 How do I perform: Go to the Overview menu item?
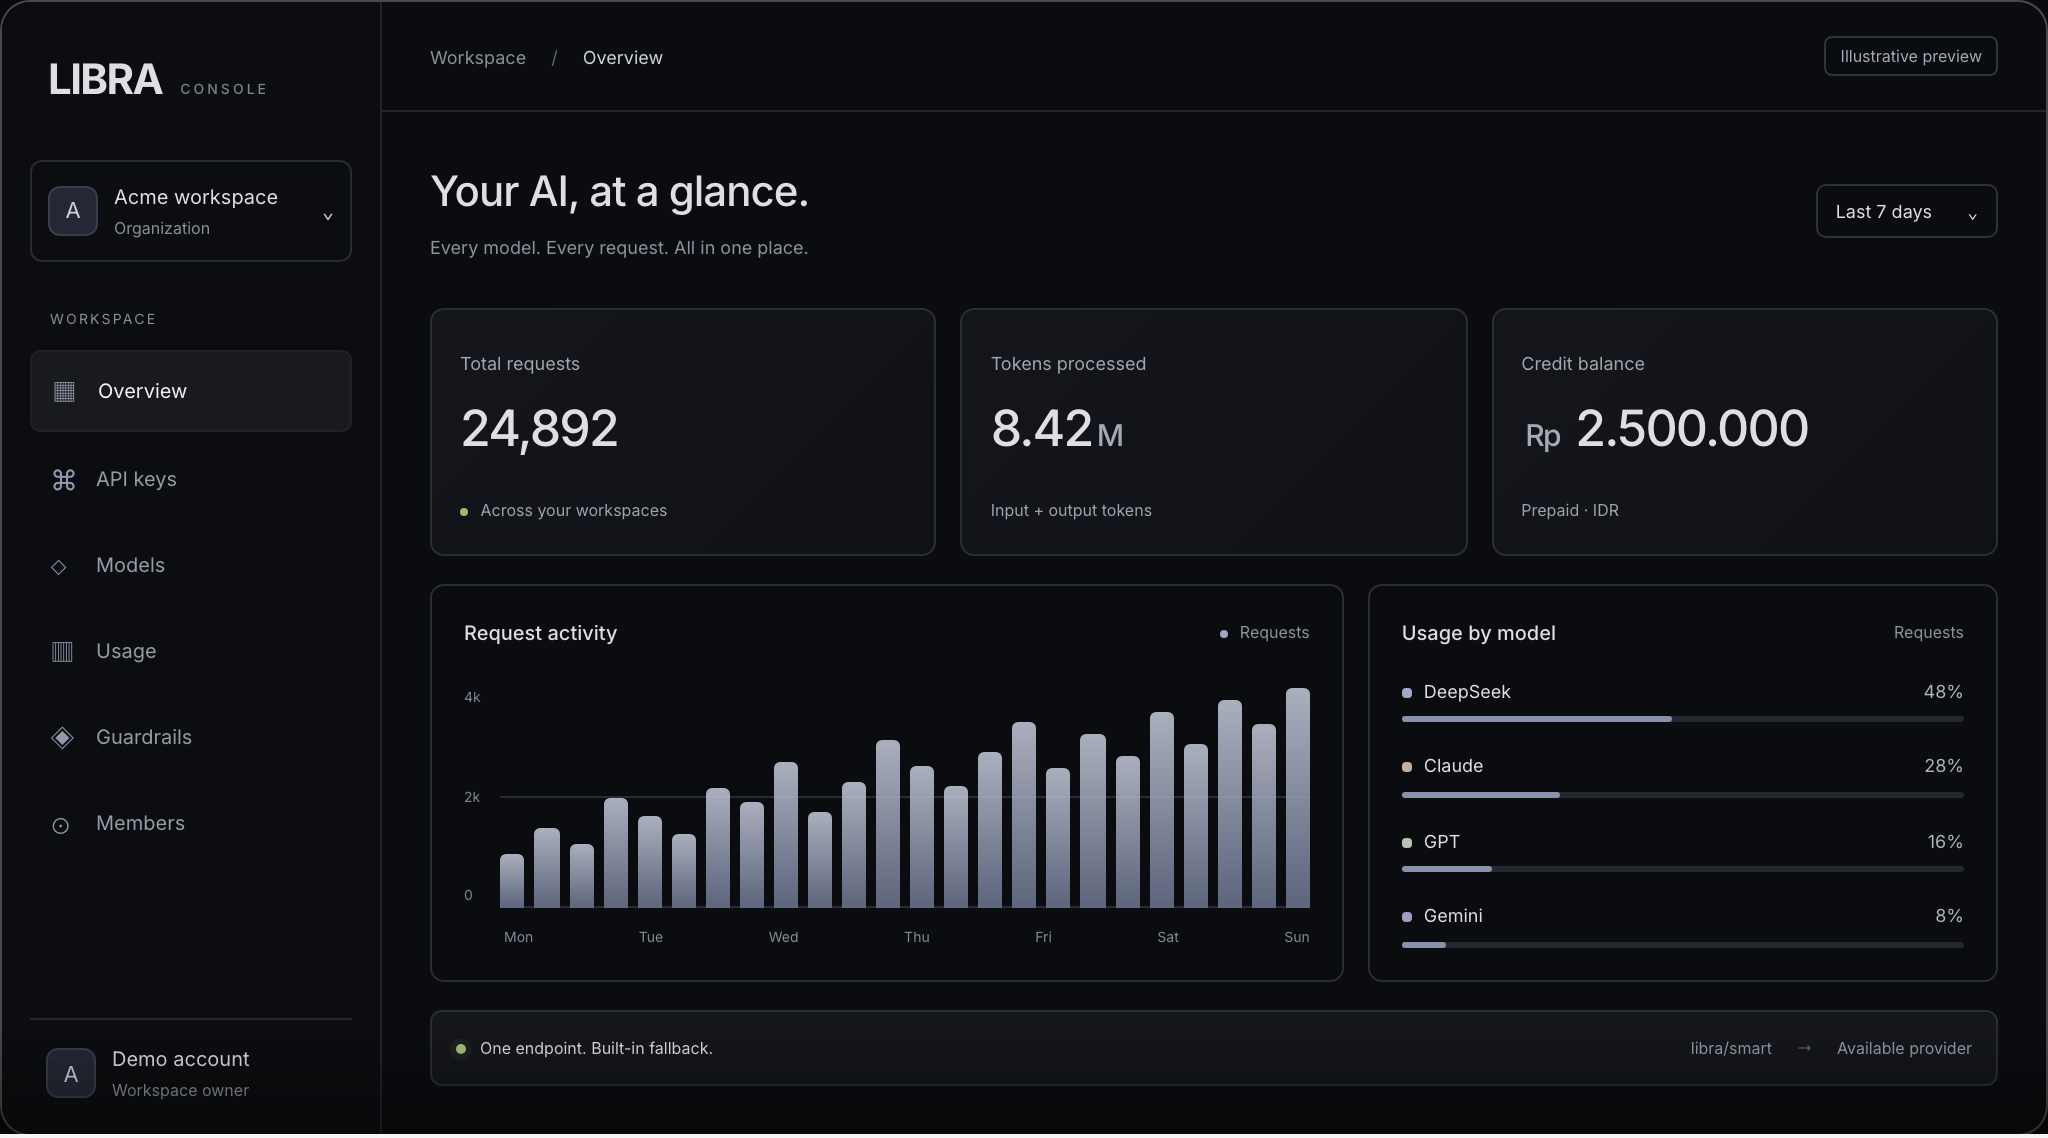coord(191,391)
